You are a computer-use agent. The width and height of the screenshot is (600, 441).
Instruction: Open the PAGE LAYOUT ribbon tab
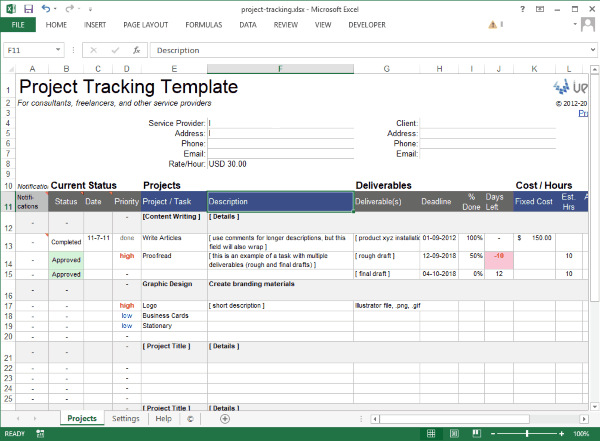(x=145, y=25)
